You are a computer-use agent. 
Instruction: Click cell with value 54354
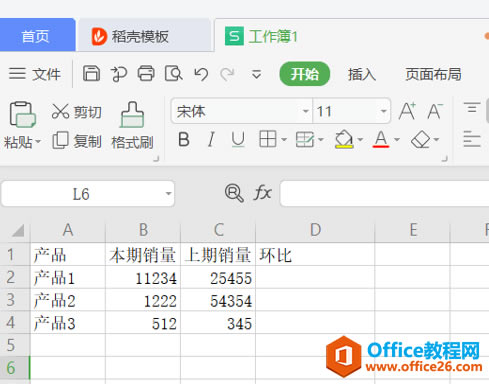click(x=218, y=300)
